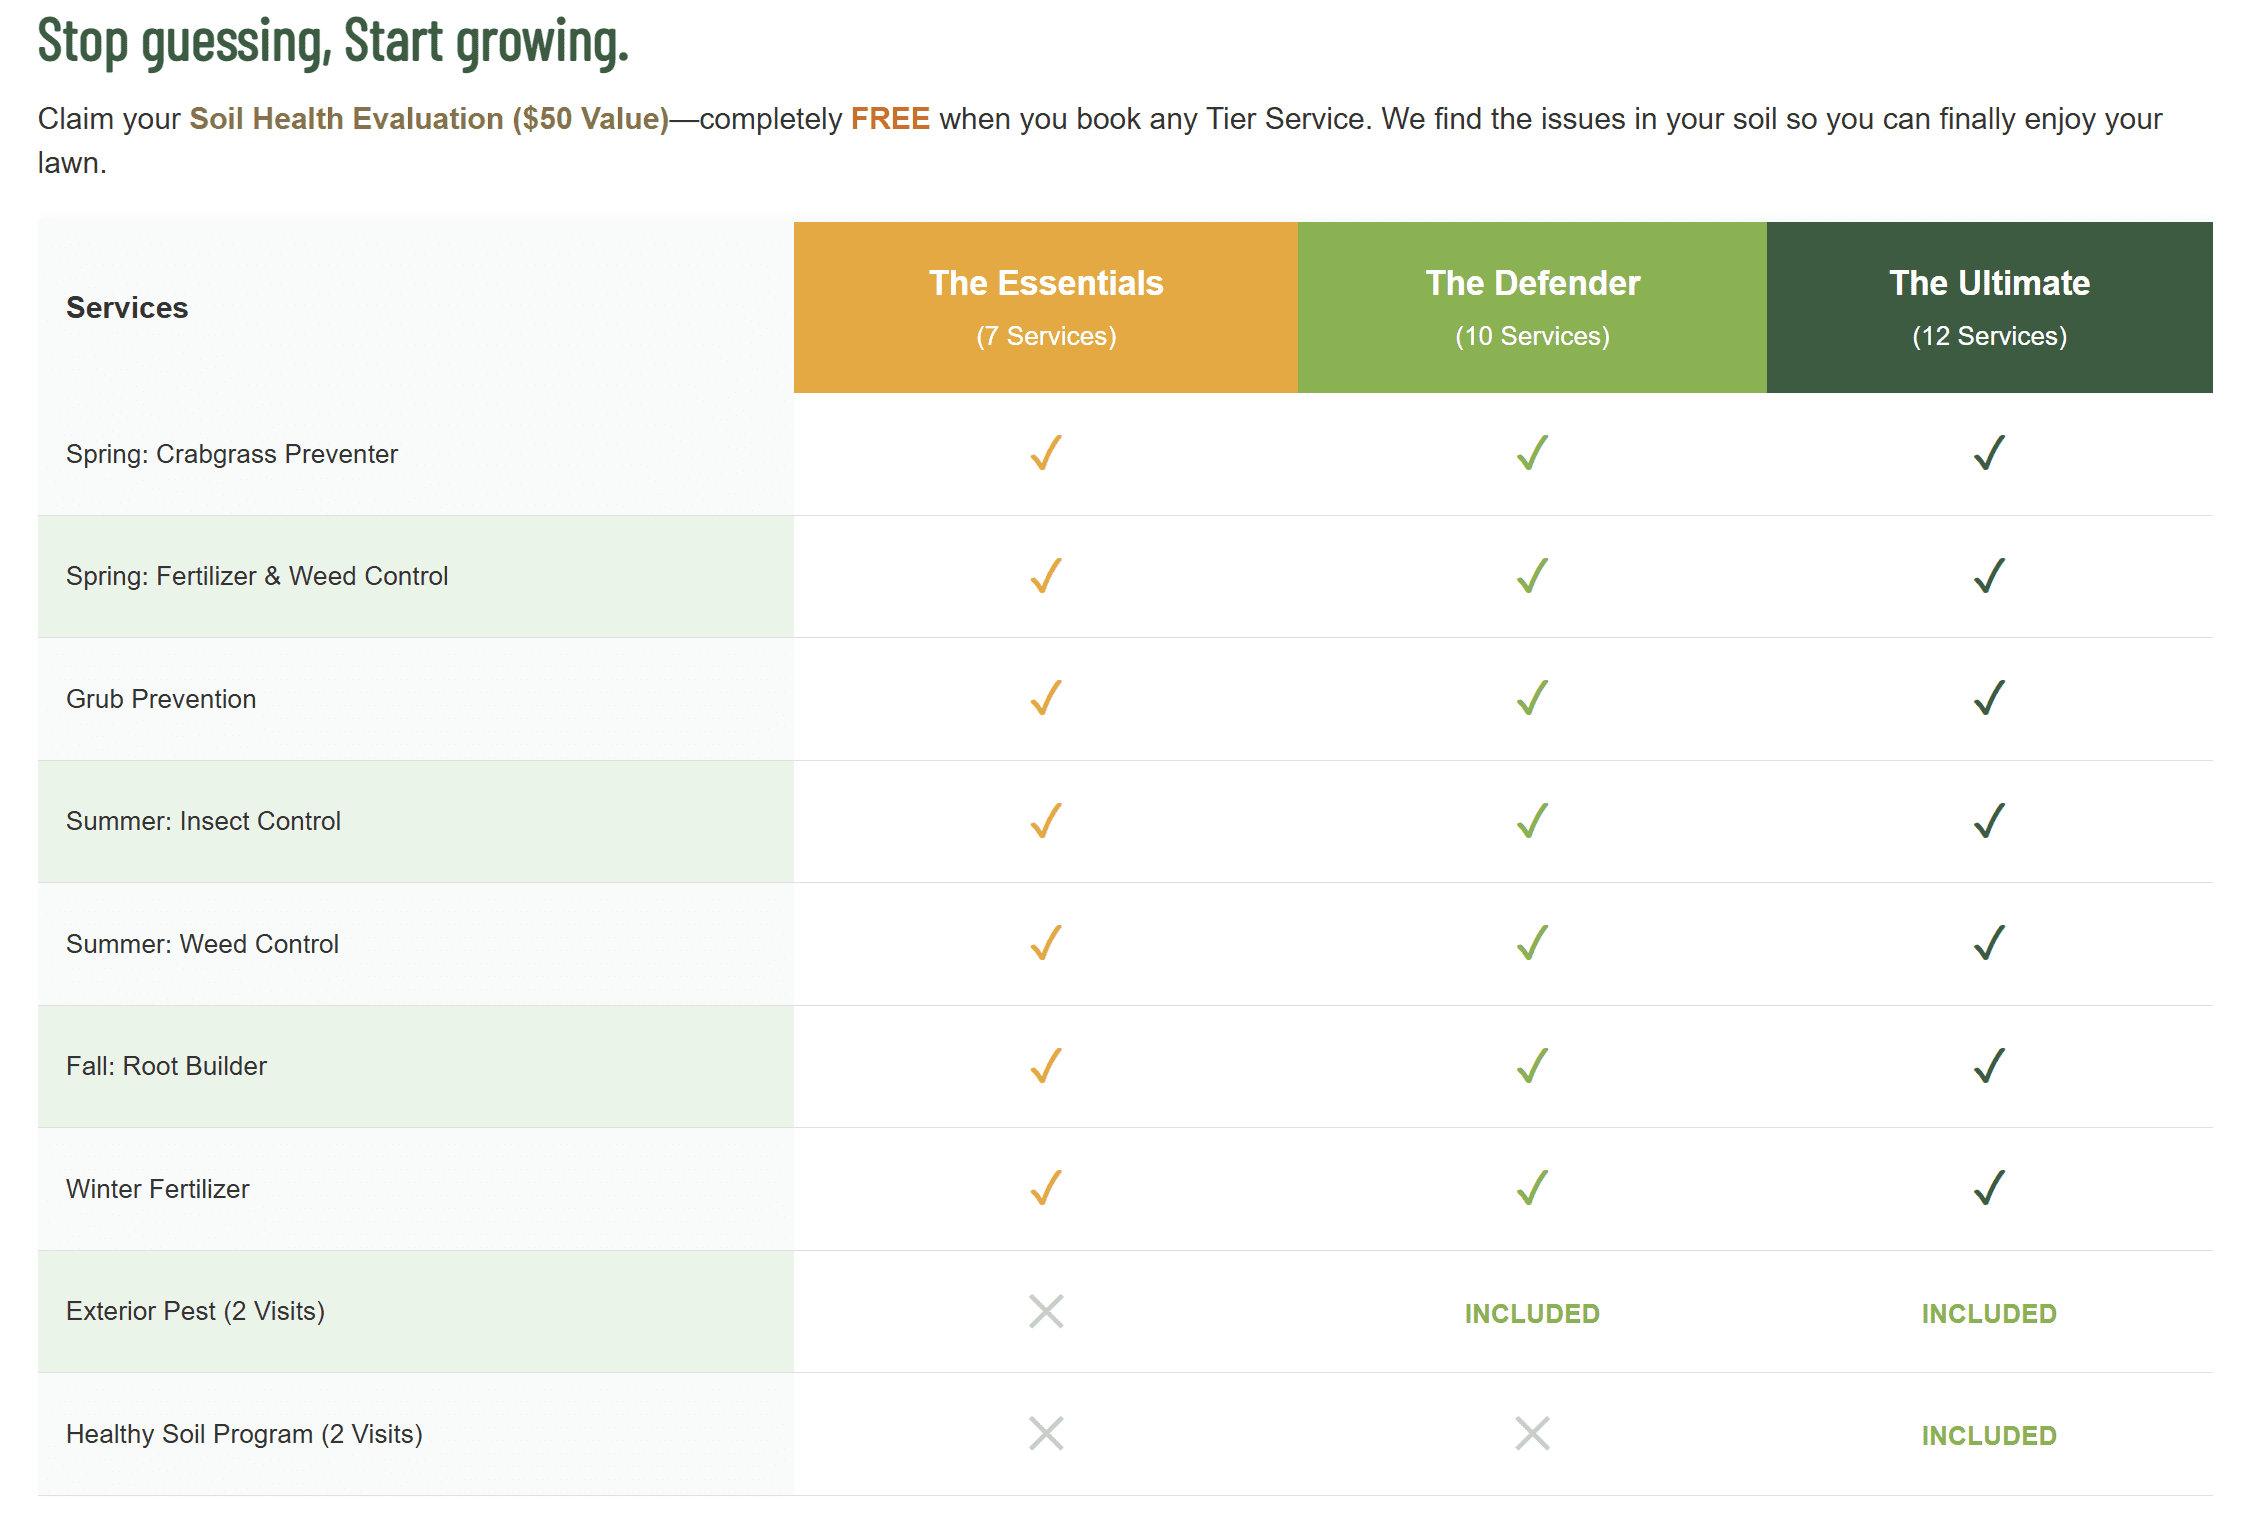
Task: Click the orange FREE text
Action: click(890, 119)
